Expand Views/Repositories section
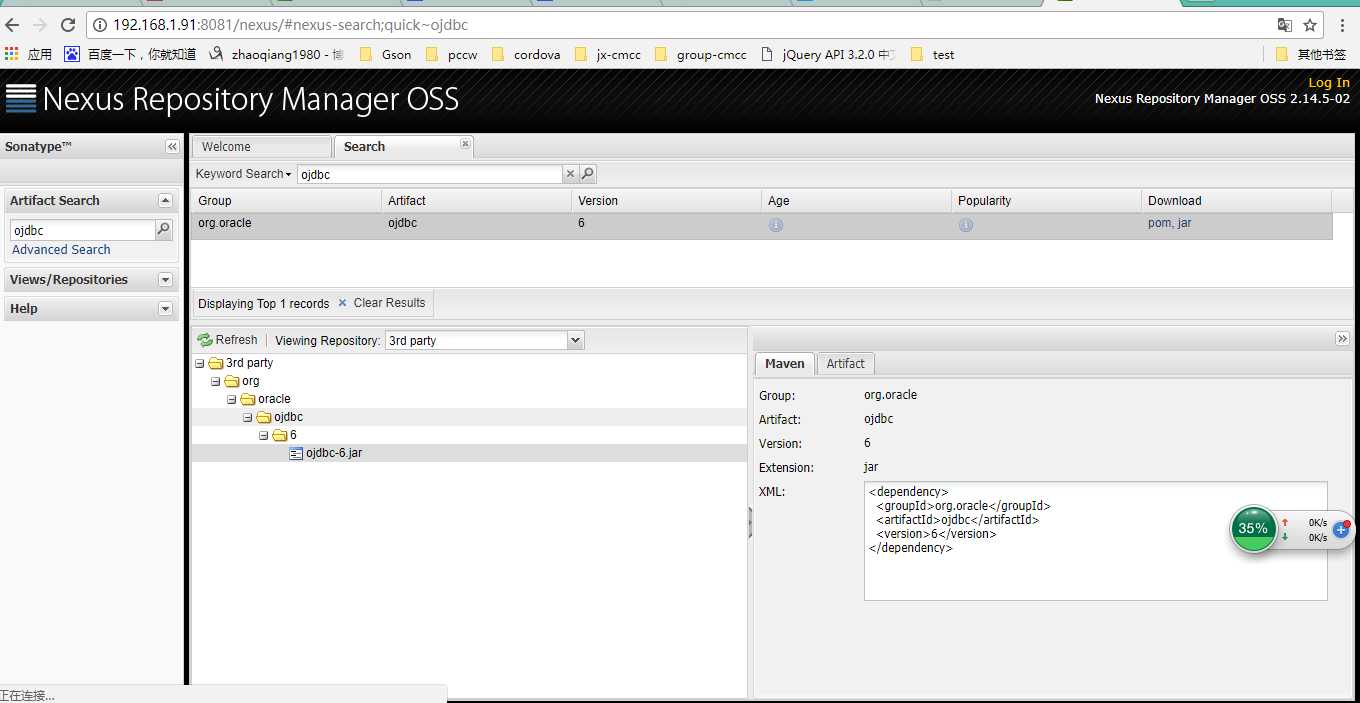The width and height of the screenshot is (1360, 703). (x=166, y=280)
